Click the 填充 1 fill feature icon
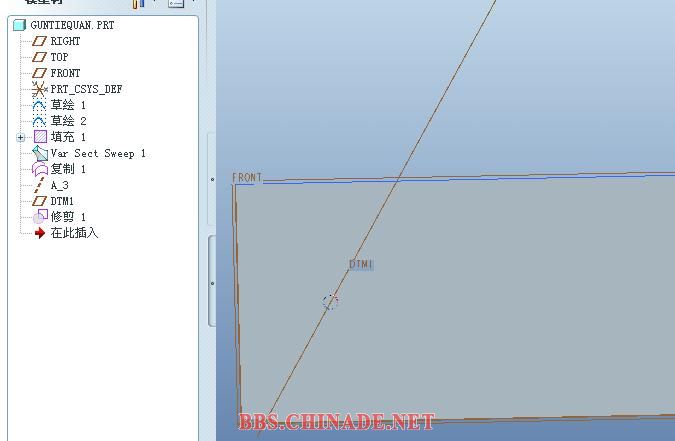 (x=40, y=137)
